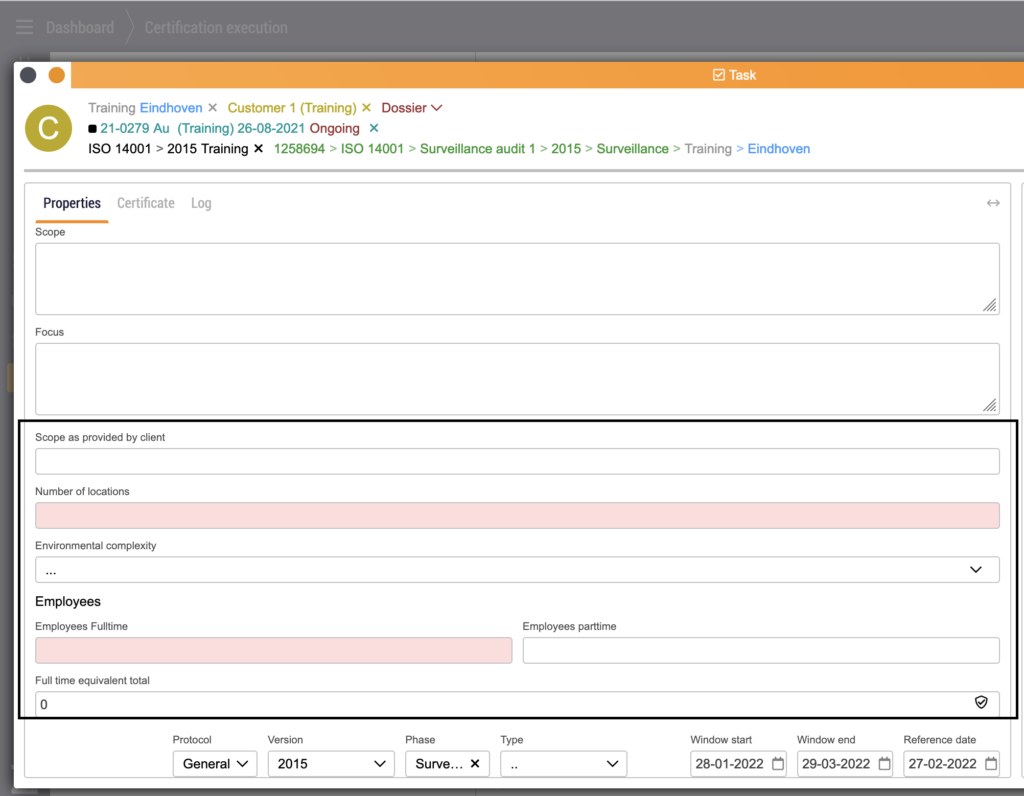Switch to the Certificate tab

[x=146, y=203]
